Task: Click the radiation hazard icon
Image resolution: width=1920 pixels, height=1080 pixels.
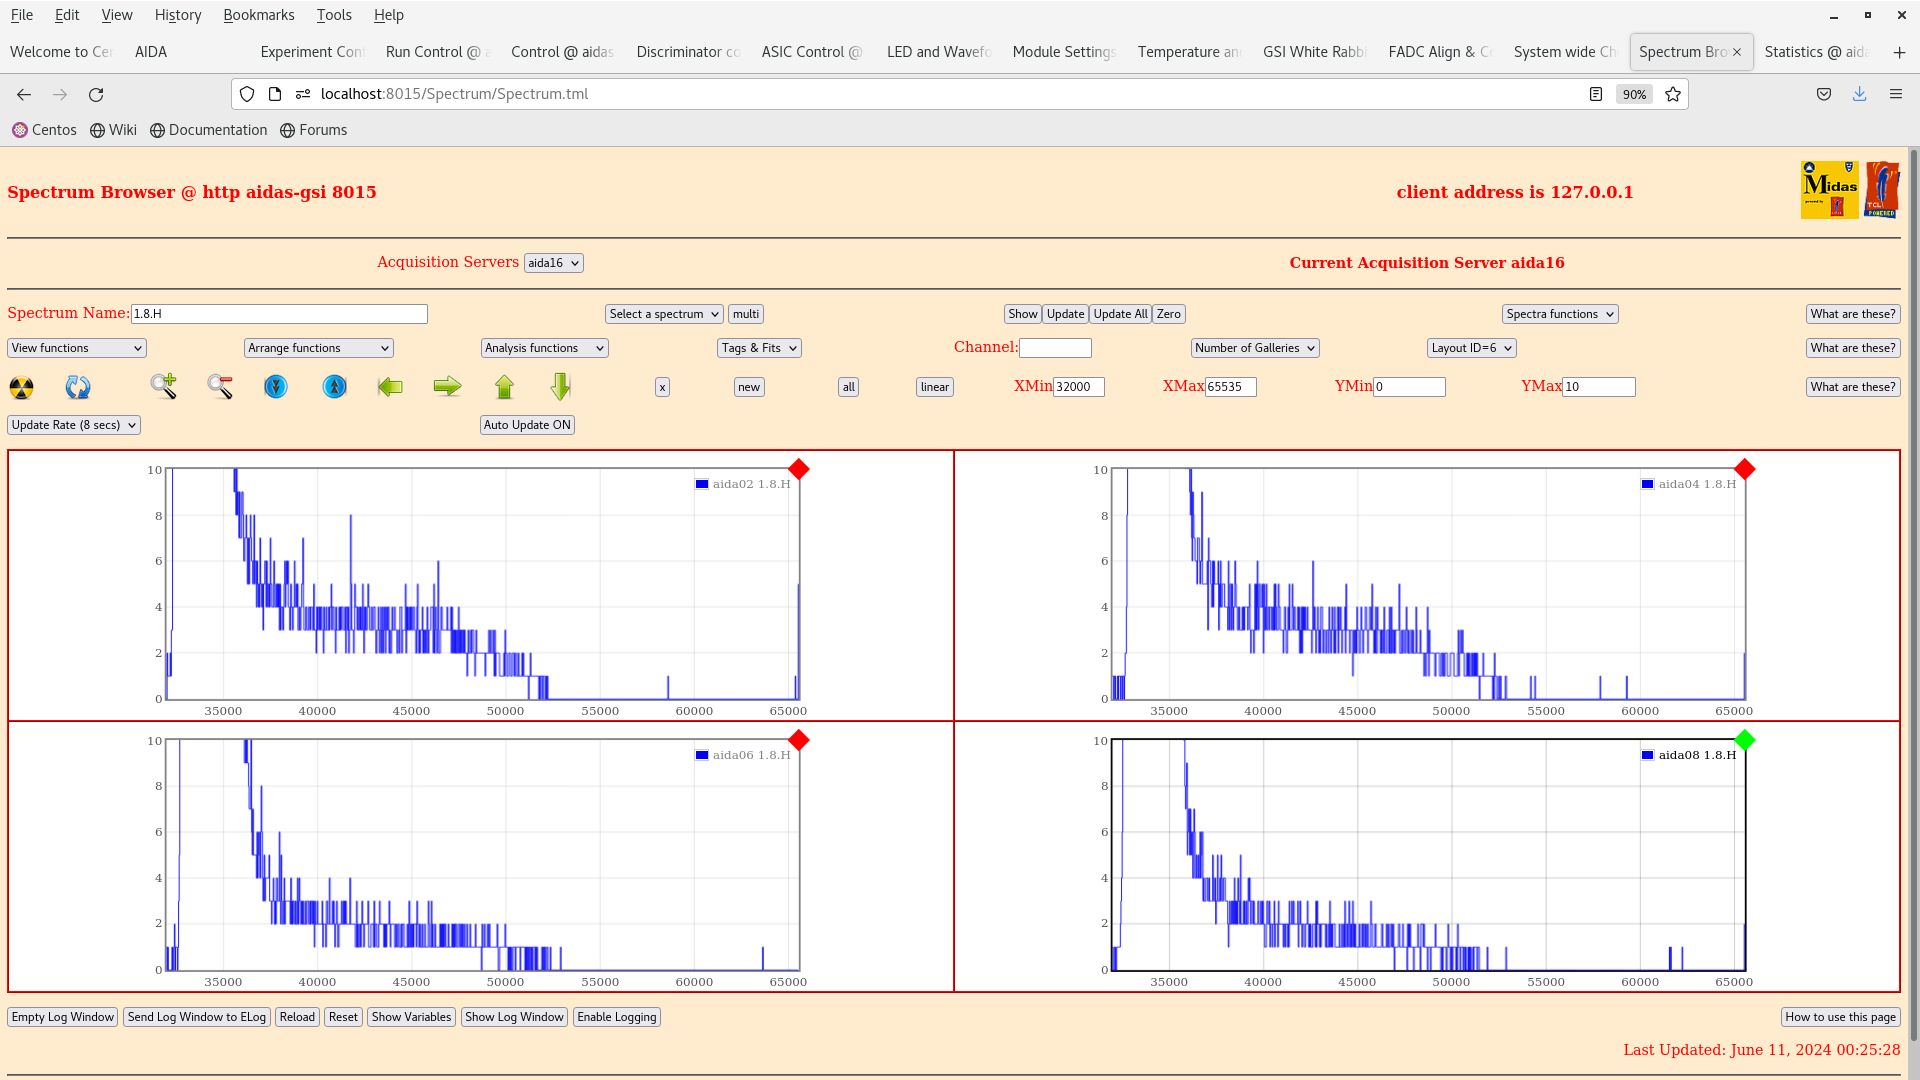Action: (x=21, y=387)
